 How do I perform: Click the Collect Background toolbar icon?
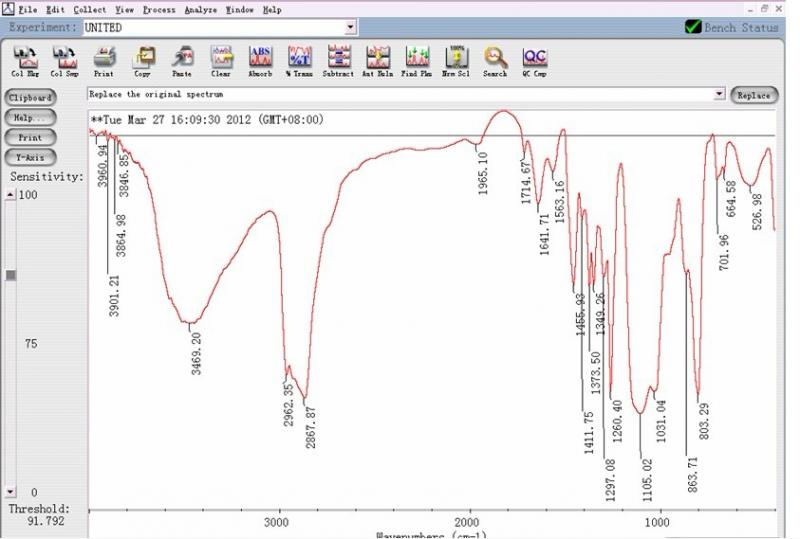(x=26, y=61)
